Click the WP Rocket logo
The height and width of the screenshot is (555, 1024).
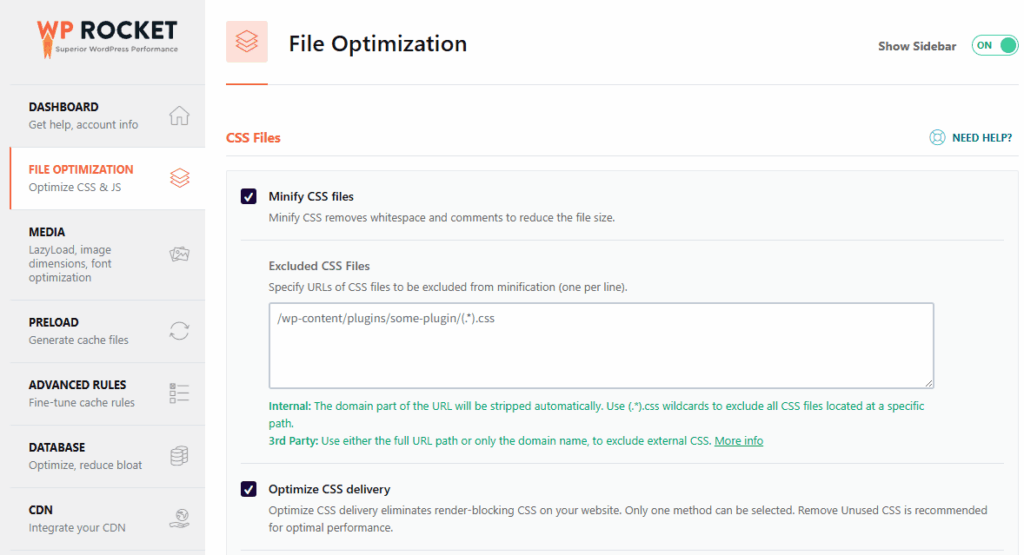pyautogui.click(x=106, y=37)
